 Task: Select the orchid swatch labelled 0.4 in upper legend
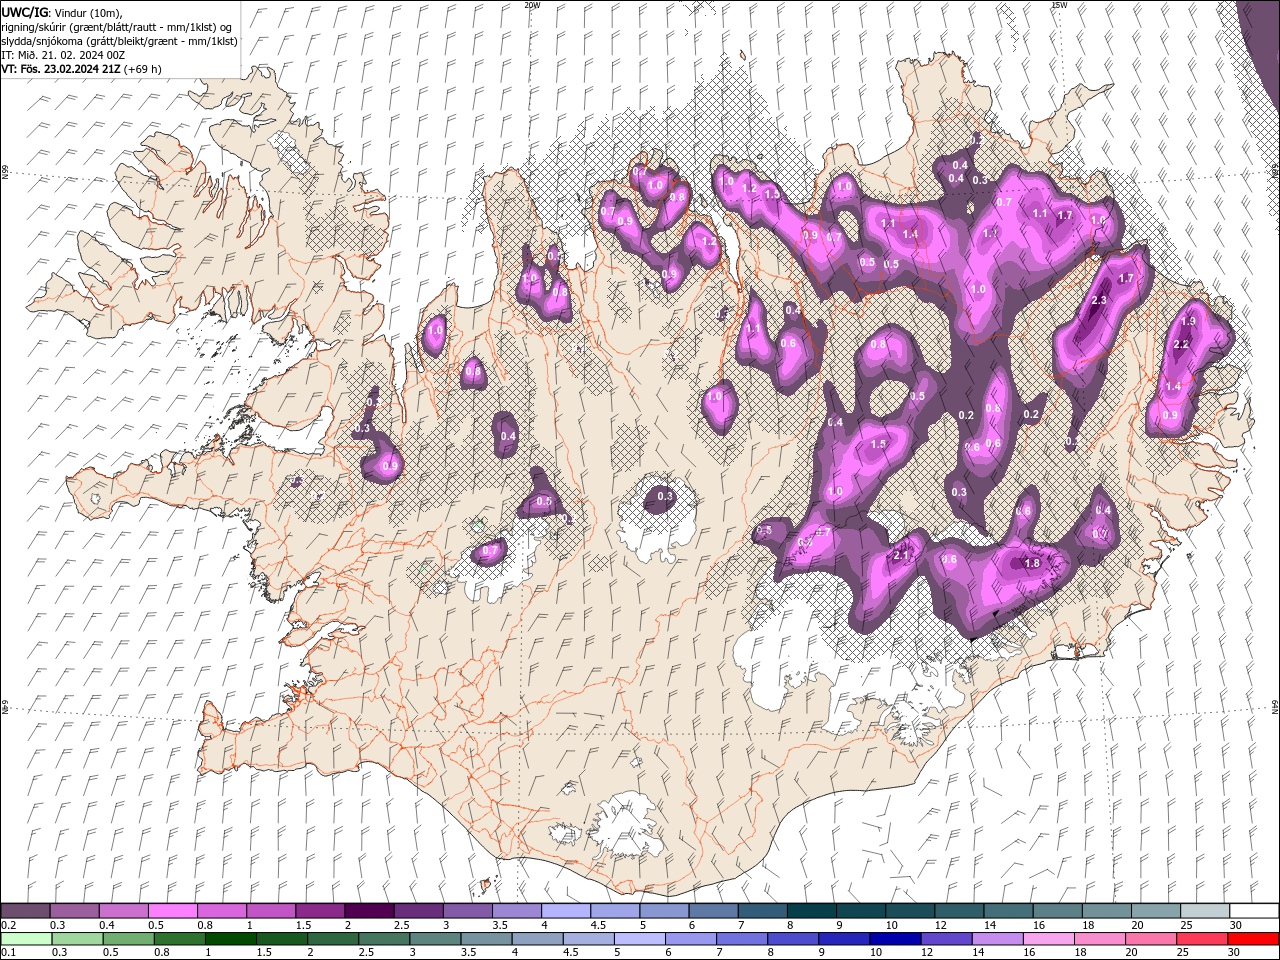point(123,911)
